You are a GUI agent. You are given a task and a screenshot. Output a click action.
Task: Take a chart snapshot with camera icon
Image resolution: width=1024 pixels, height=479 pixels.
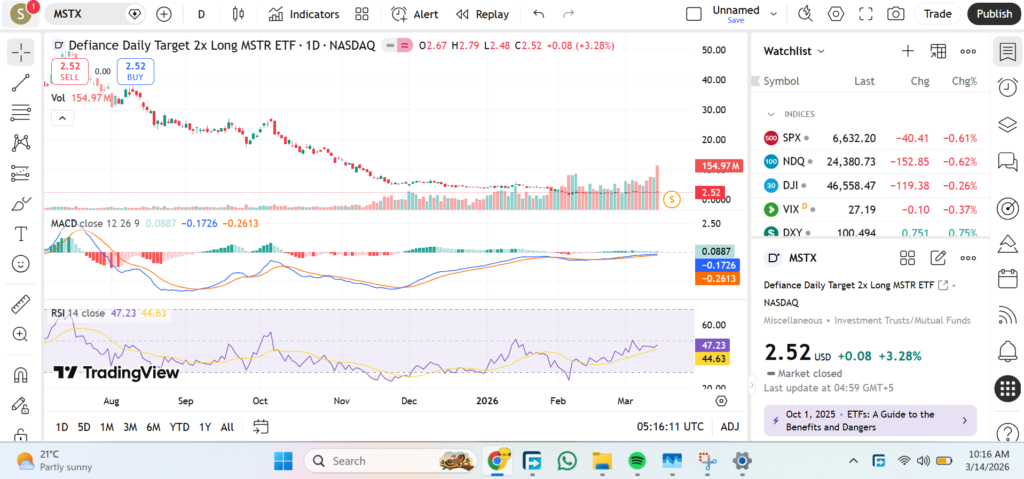click(896, 14)
